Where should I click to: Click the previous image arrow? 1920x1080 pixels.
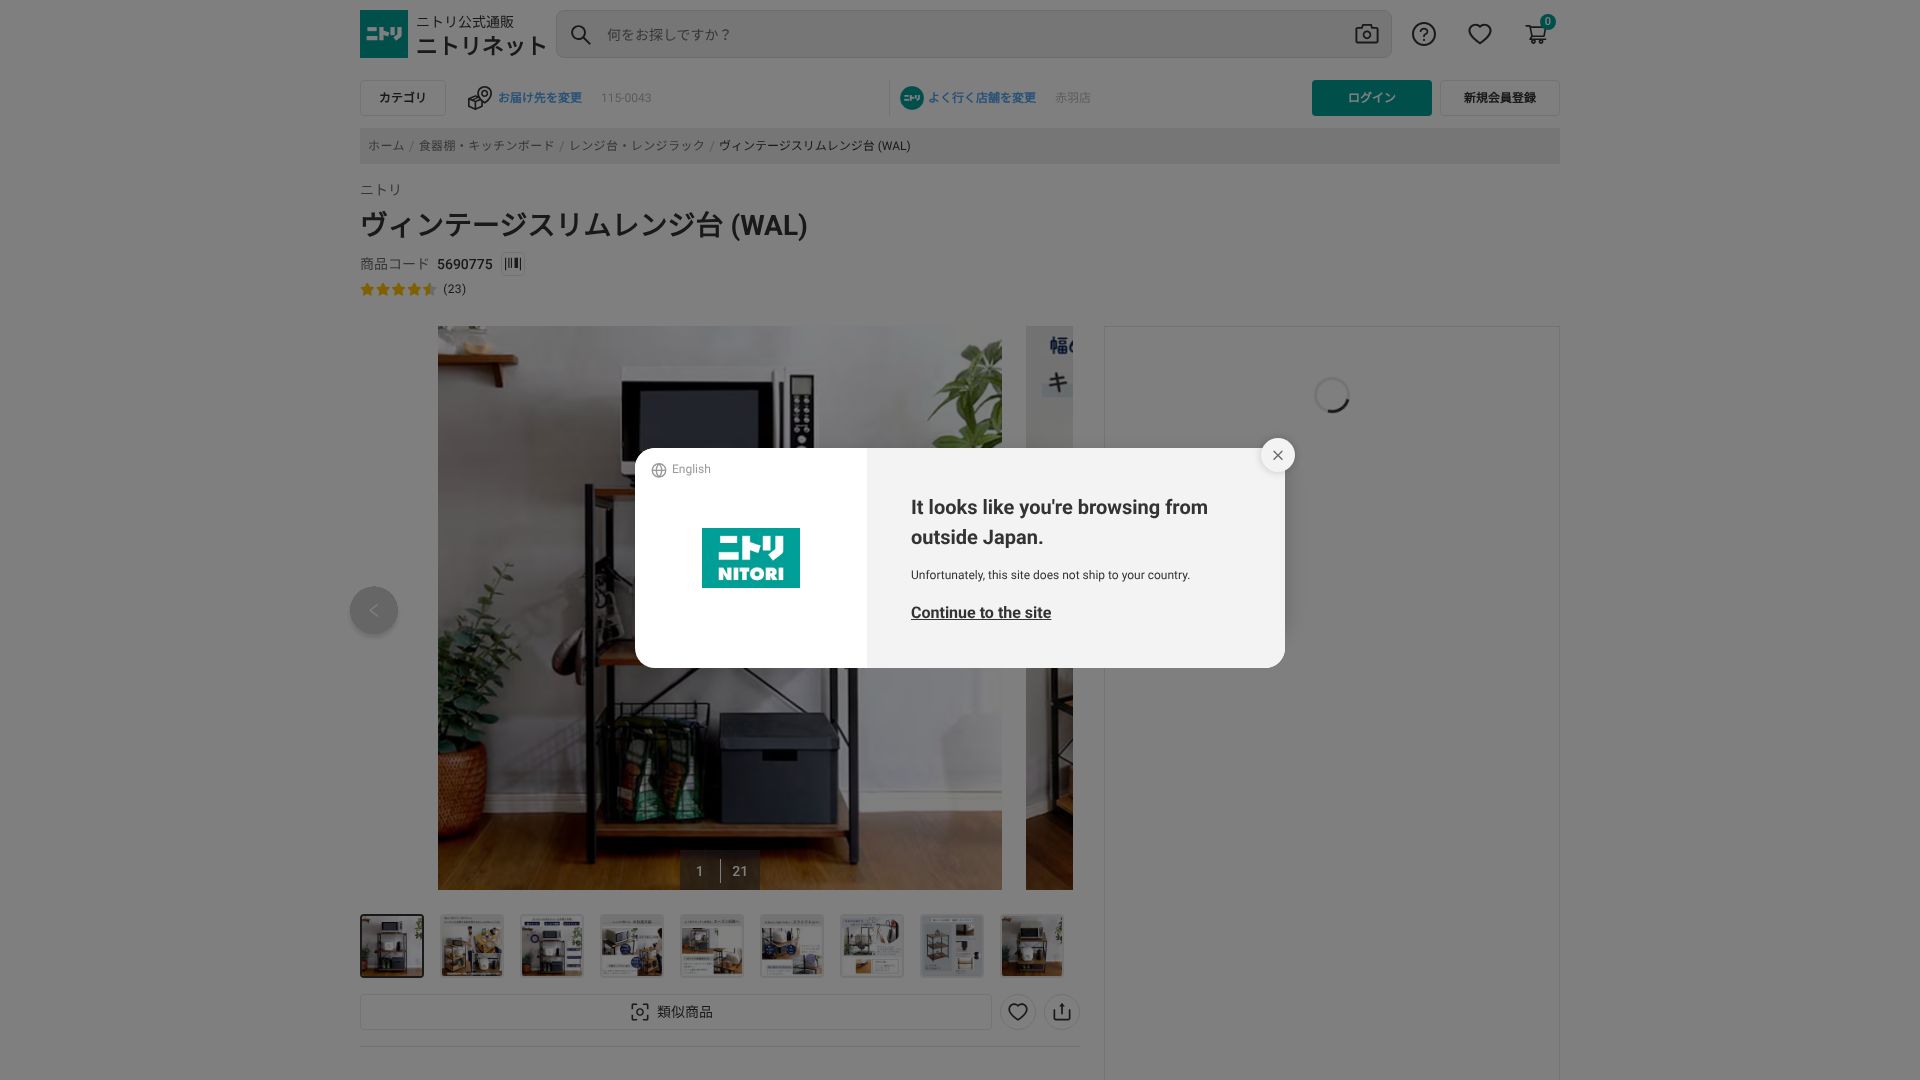tap(374, 610)
